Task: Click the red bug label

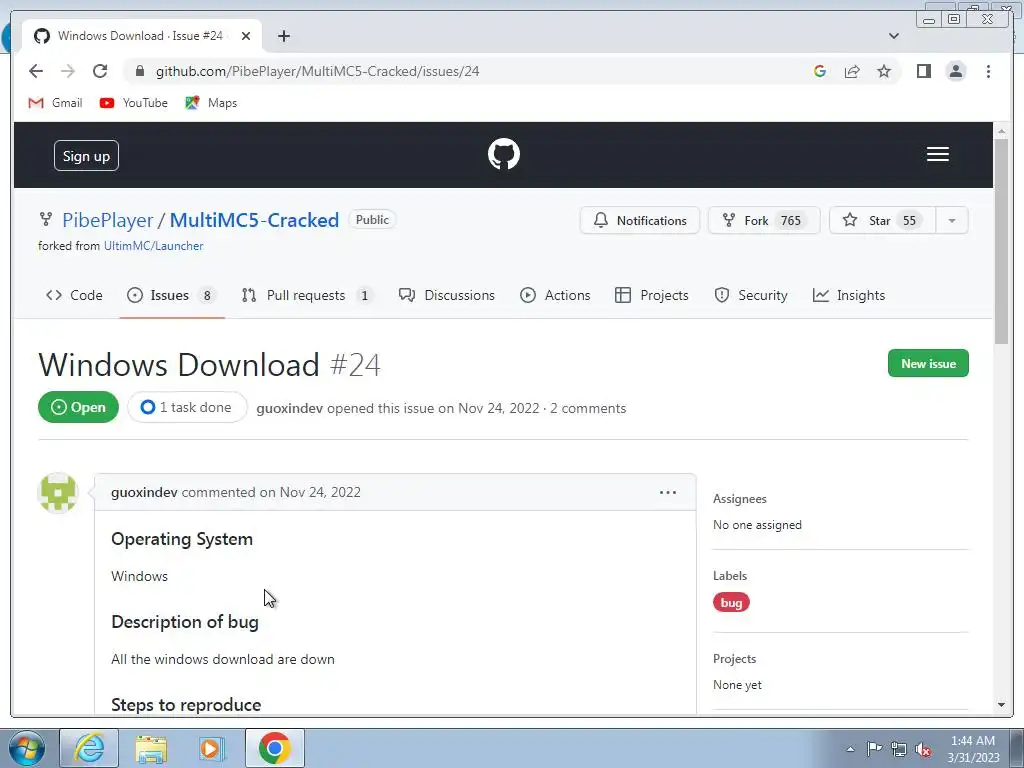Action: click(x=731, y=602)
